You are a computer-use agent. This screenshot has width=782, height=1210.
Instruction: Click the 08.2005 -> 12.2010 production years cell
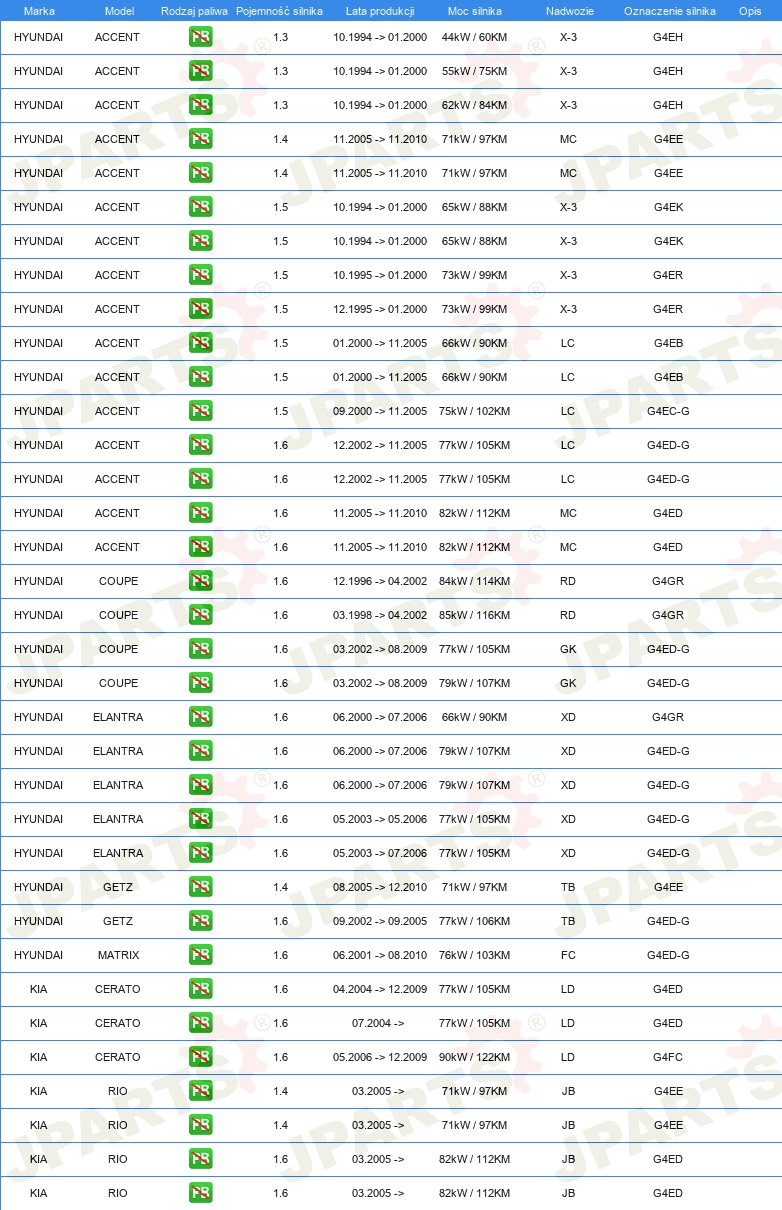(x=380, y=887)
